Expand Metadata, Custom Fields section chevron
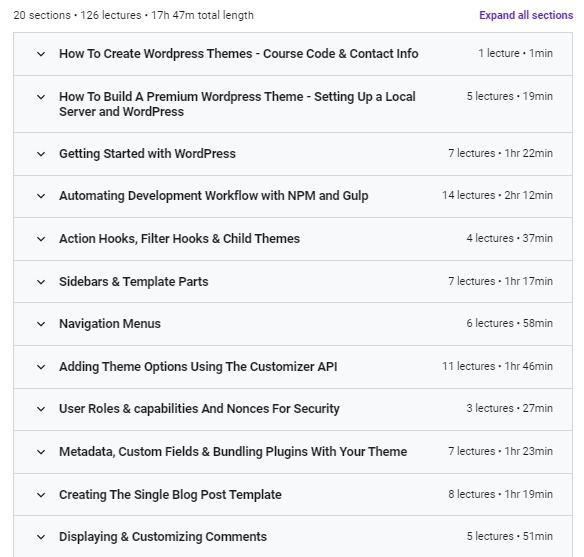The height and width of the screenshot is (557, 584). (41, 452)
